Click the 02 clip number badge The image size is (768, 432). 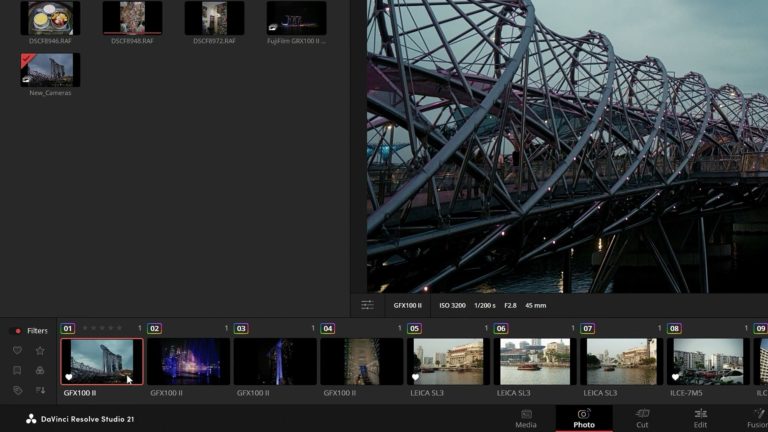[x=154, y=328]
